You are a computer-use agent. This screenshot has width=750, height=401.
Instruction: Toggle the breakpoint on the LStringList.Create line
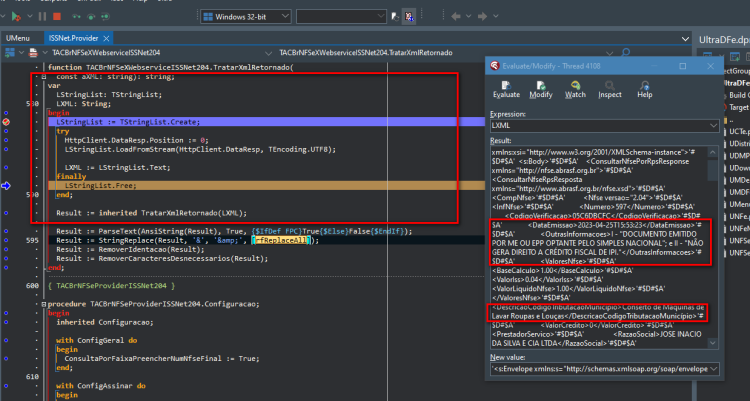6,122
